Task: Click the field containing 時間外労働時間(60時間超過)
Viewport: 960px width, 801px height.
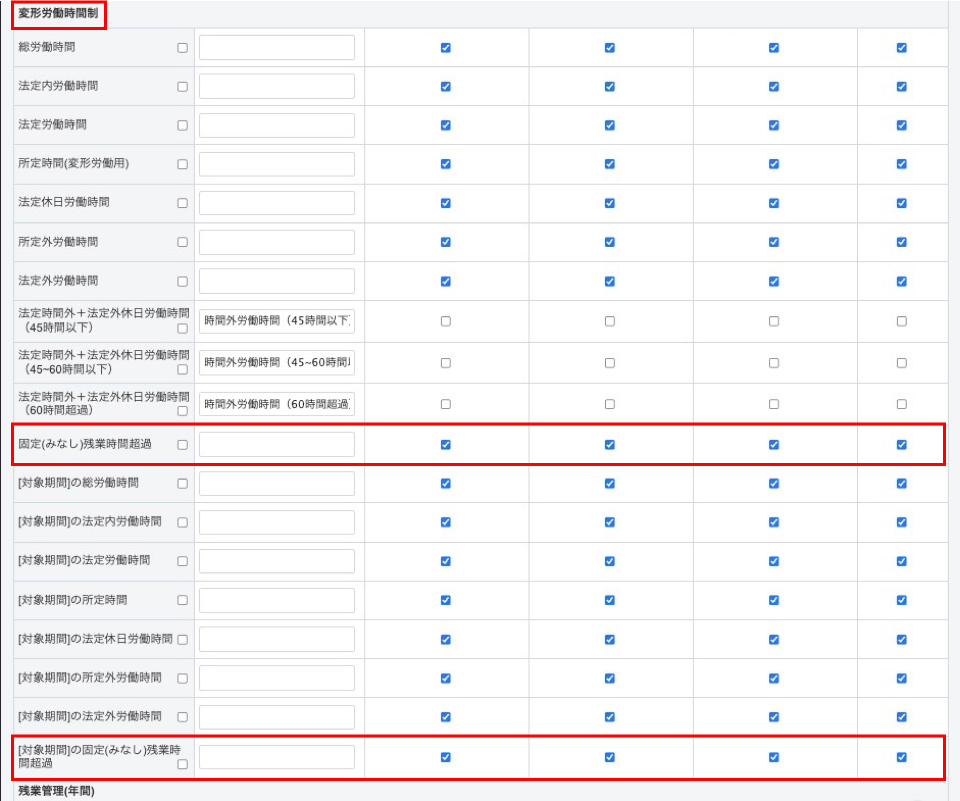Action: pos(277,404)
